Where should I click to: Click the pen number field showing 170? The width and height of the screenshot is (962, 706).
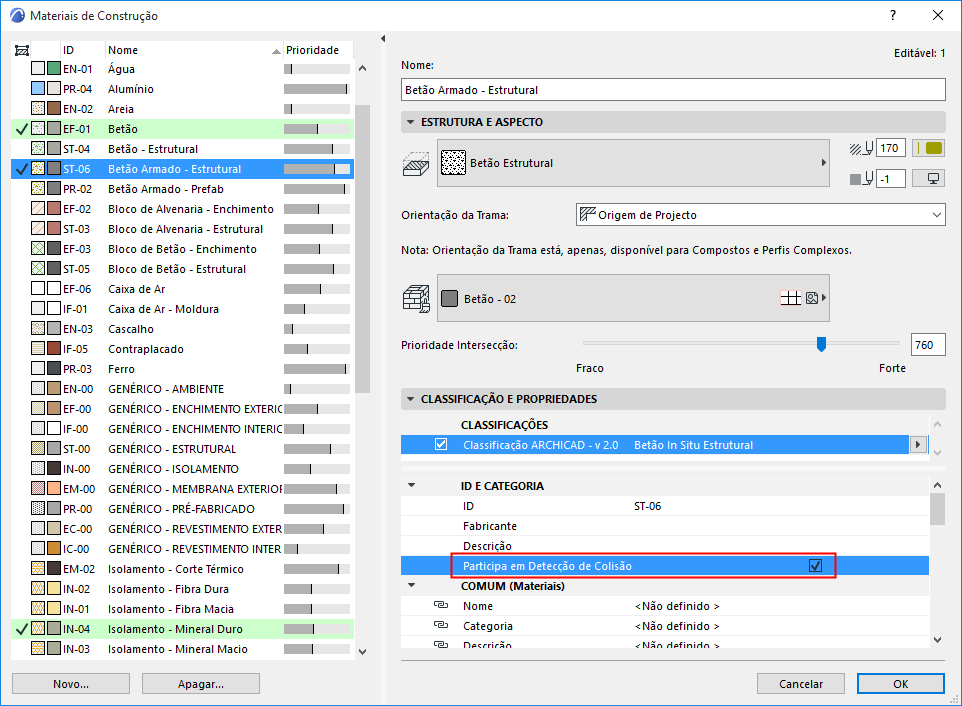click(891, 148)
